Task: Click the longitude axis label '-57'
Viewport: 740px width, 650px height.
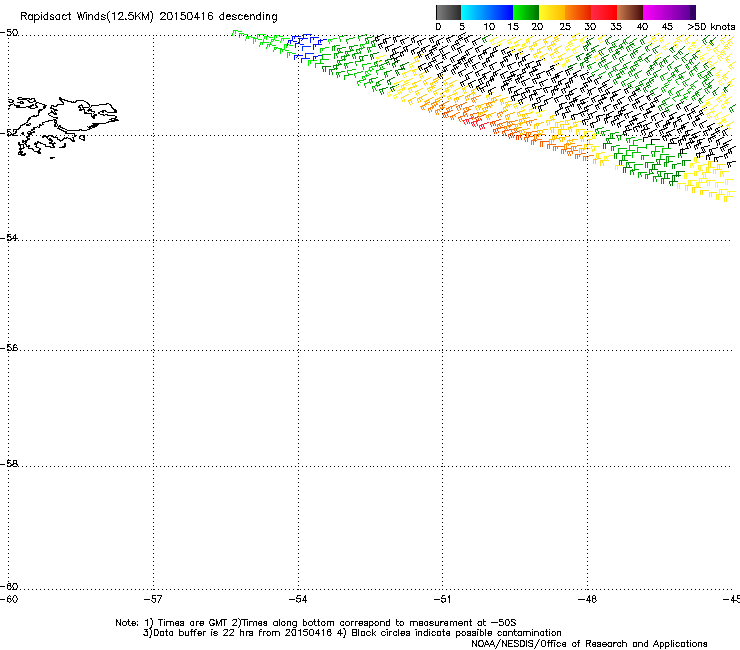Action: pos(153,599)
